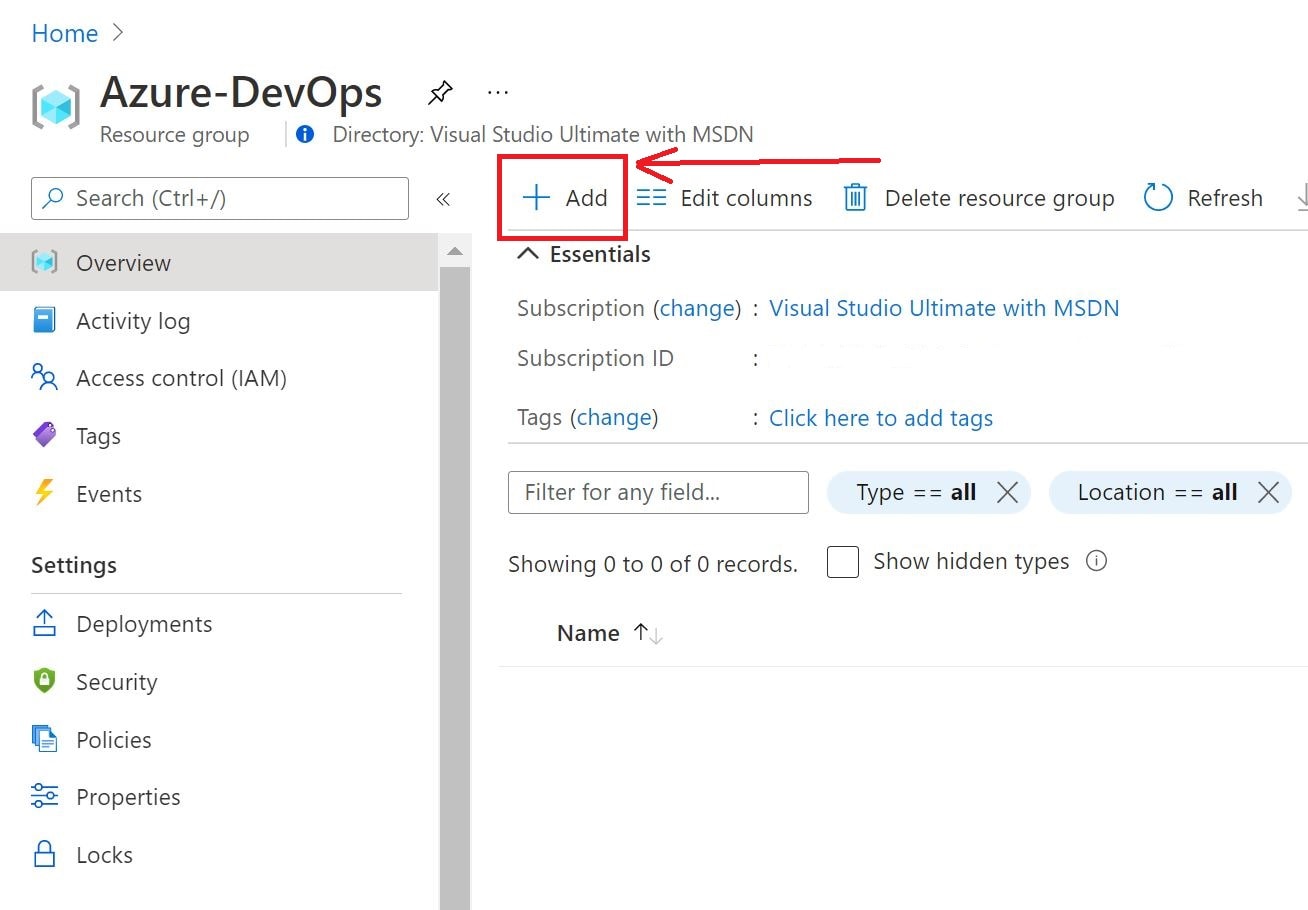
Task: Collapse the sidebar with double chevron
Action: tap(443, 199)
